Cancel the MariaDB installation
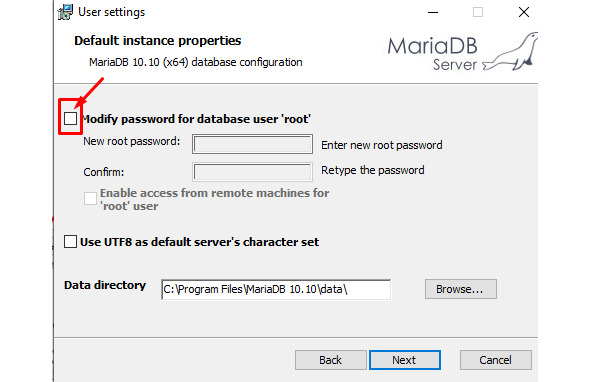Screen dimensions: 591x382 click(x=496, y=360)
